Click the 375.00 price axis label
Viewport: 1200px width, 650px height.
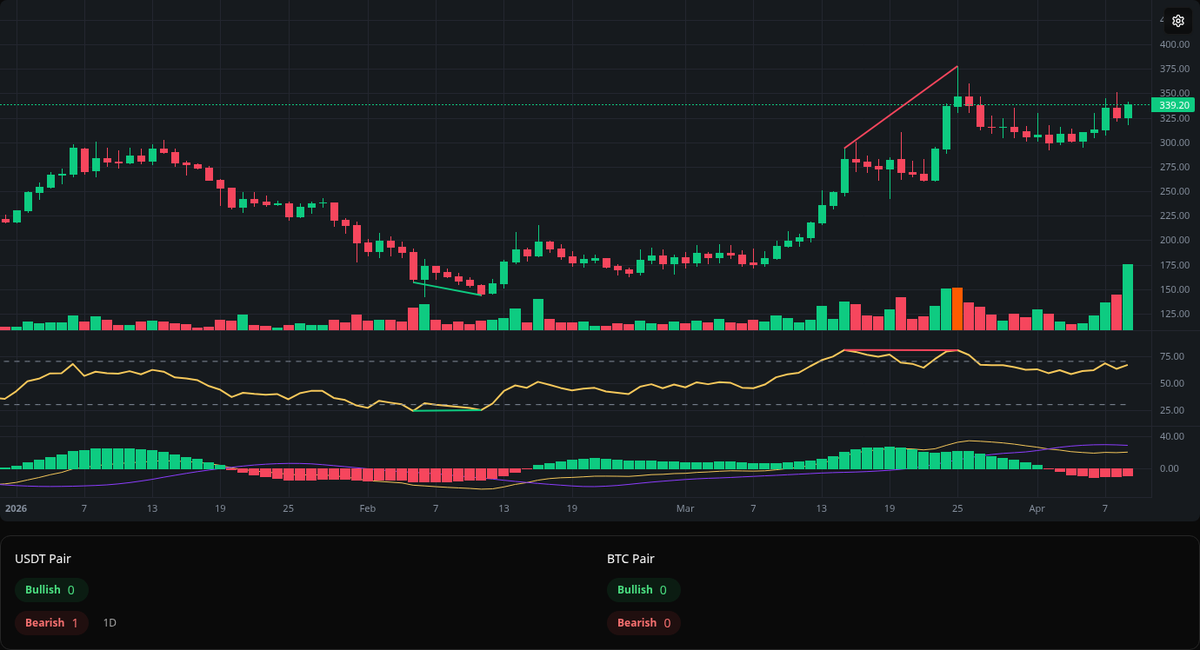[1174, 69]
